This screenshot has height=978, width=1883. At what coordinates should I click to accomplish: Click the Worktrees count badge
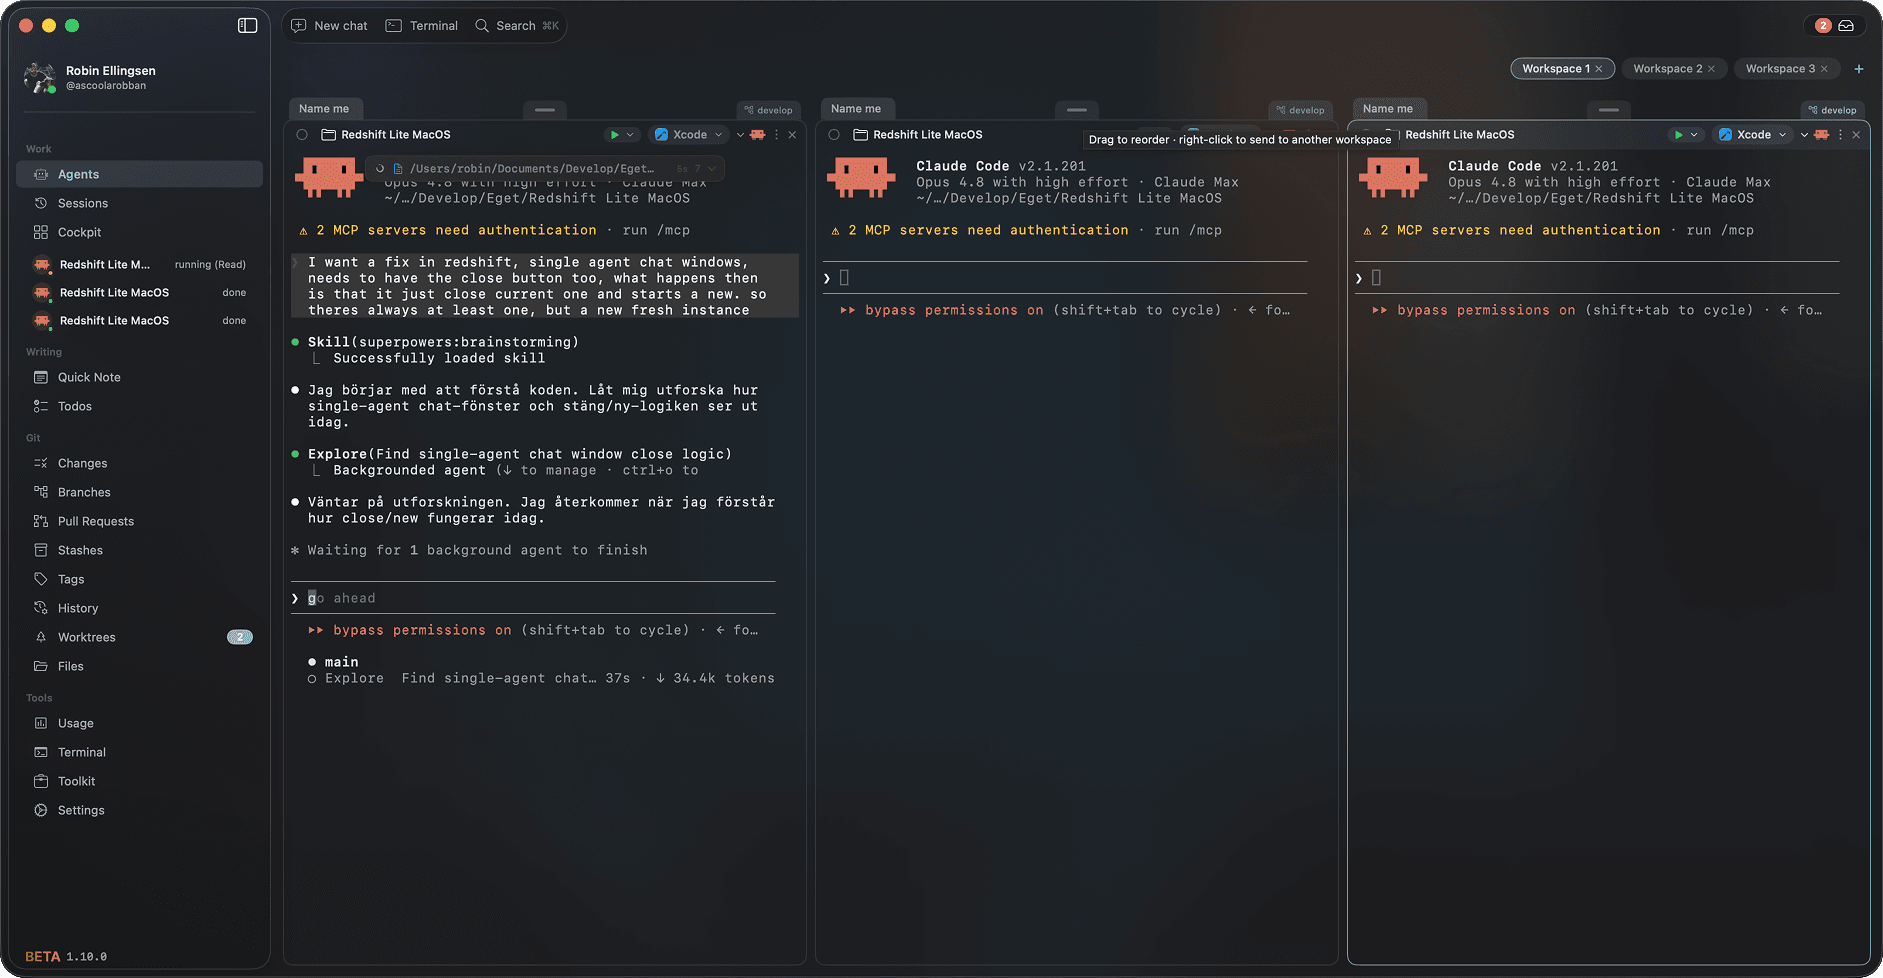240,637
